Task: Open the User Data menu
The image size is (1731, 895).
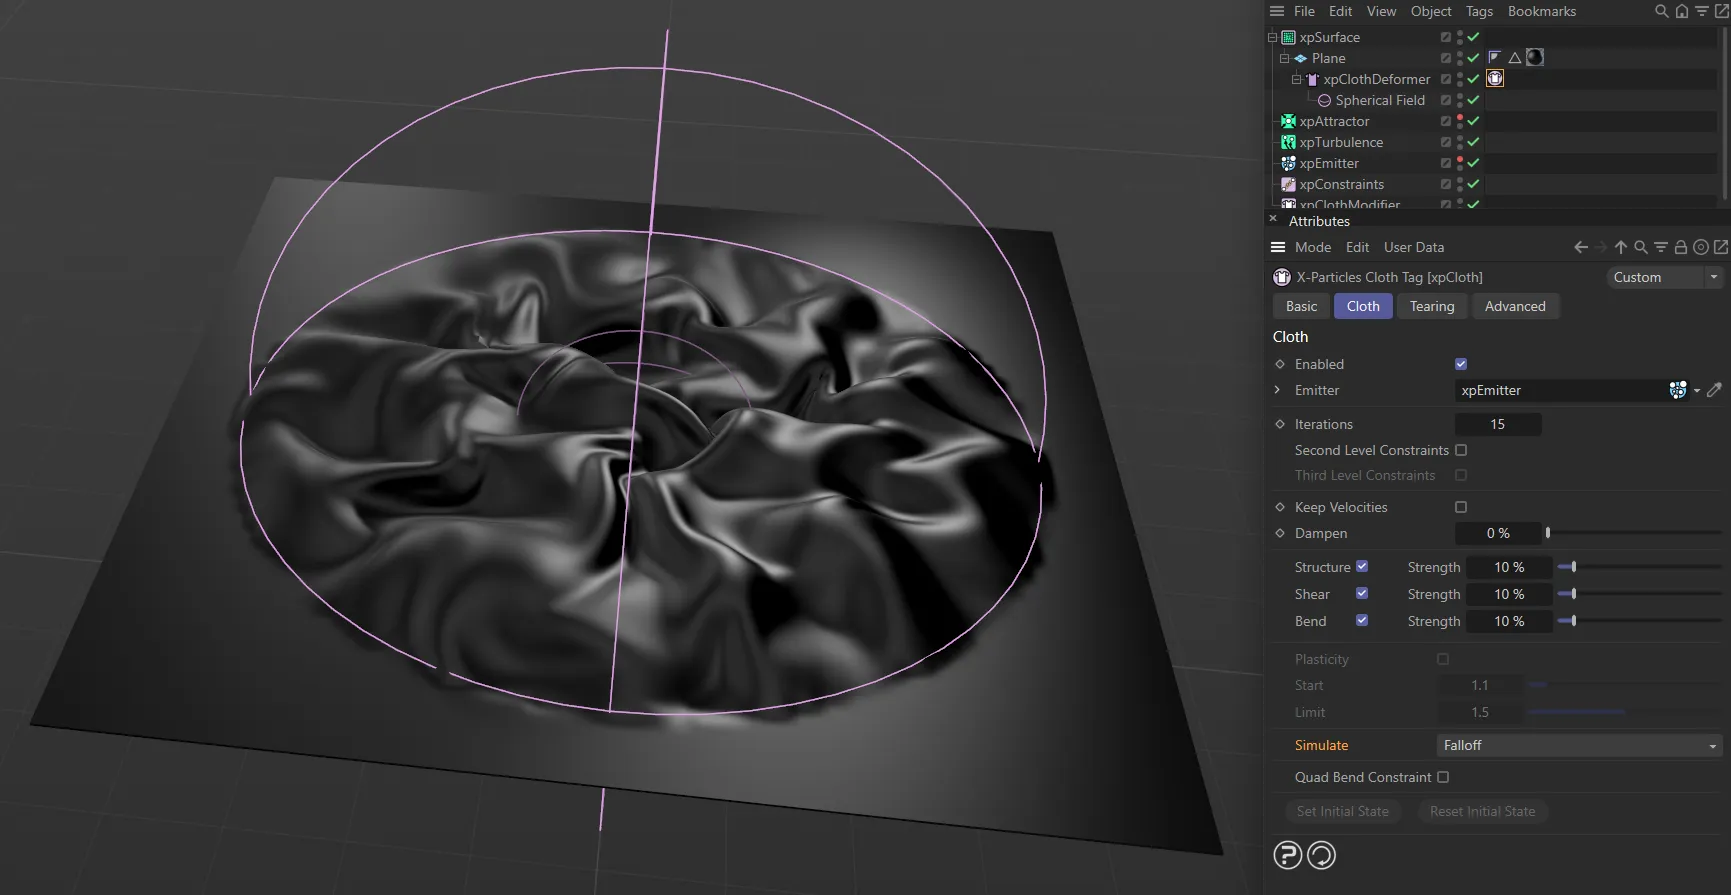Action: click(x=1414, y=247)
